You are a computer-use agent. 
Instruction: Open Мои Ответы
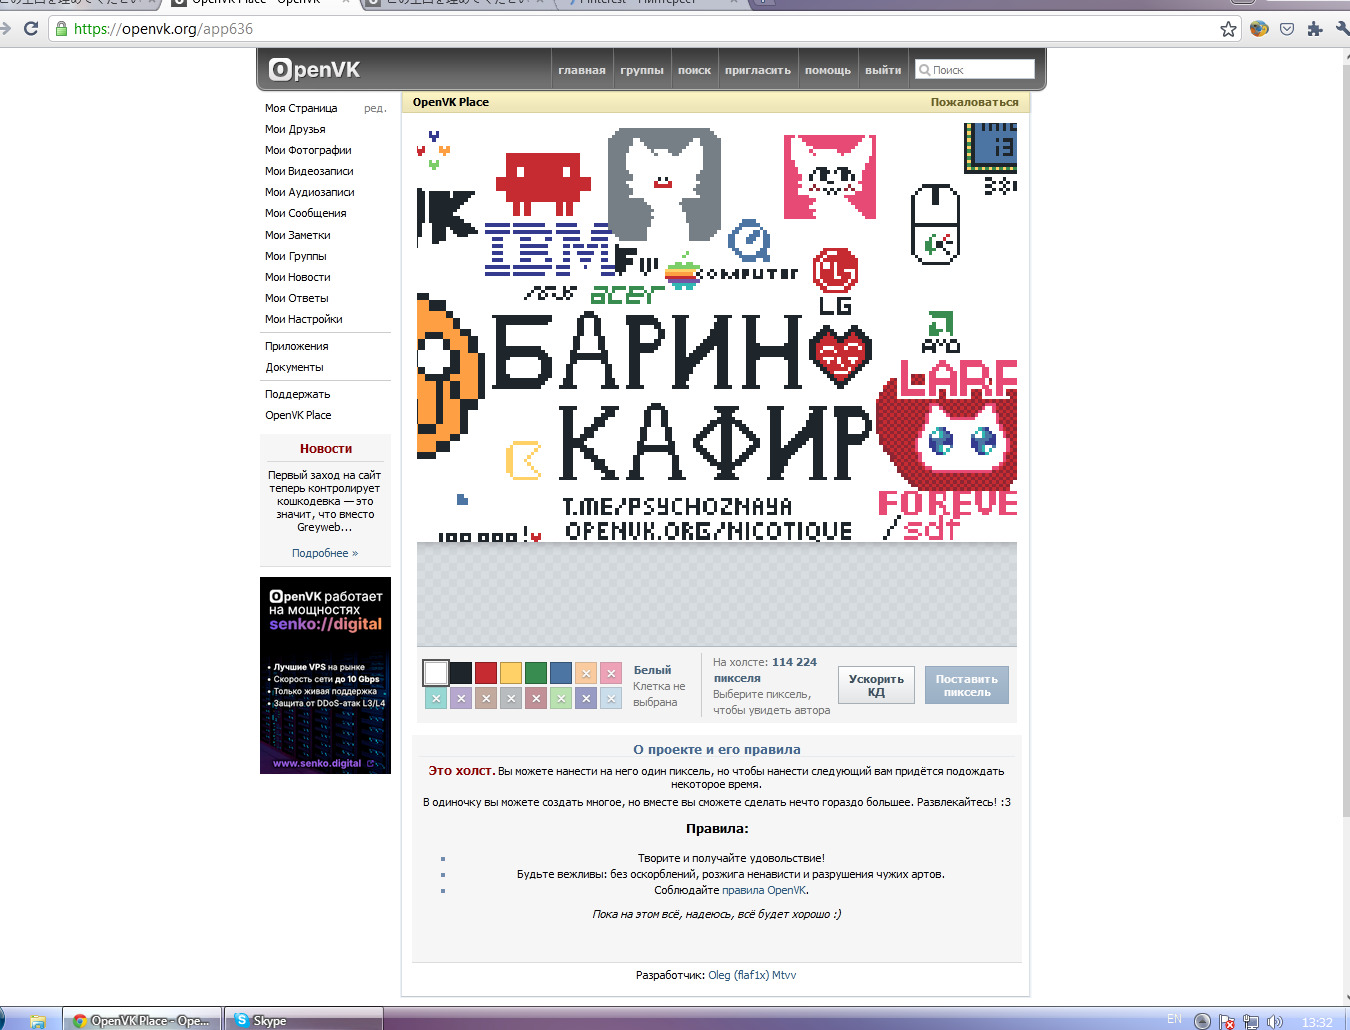[x=297, y=298]
